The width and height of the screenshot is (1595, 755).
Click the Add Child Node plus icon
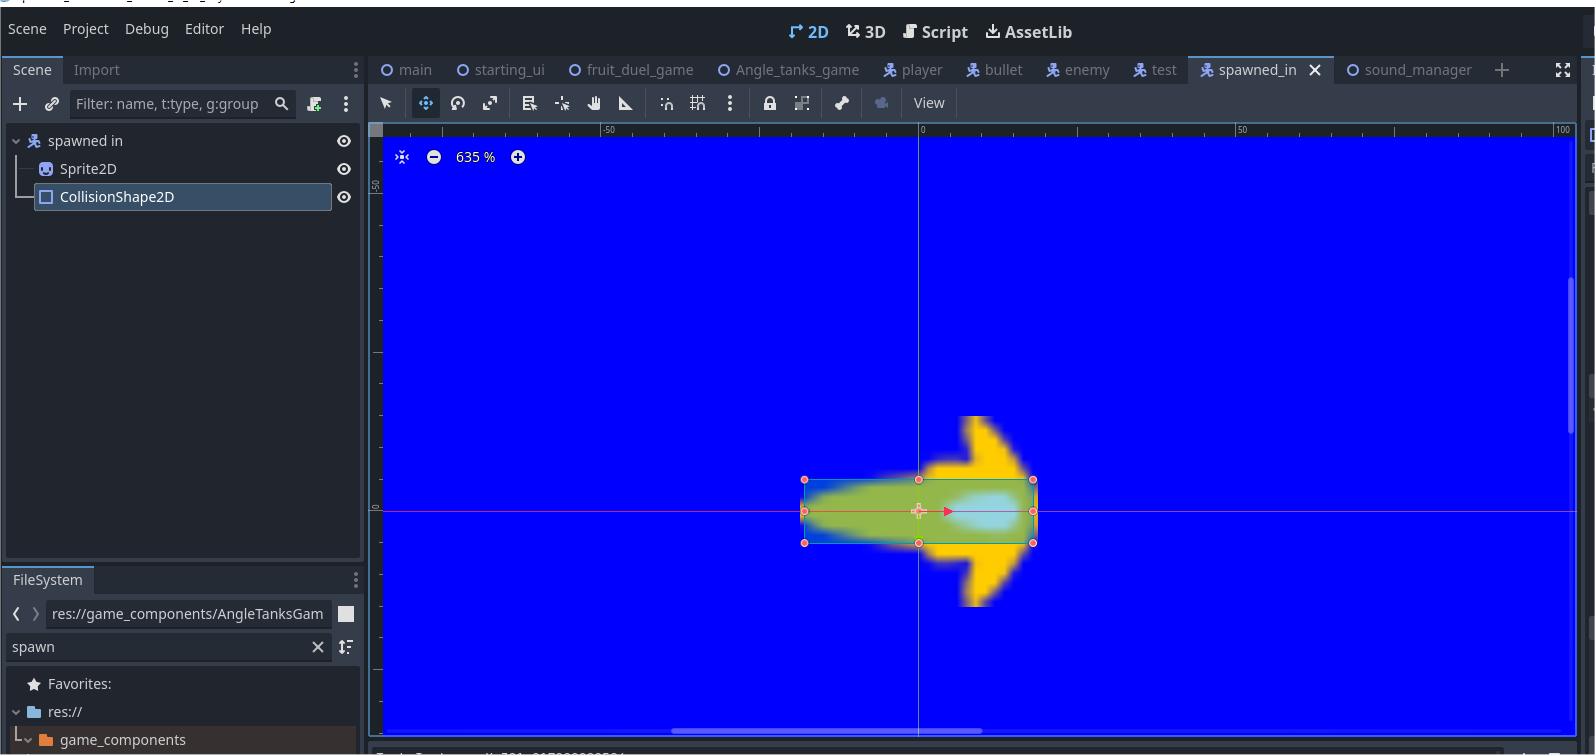[x=20, y=104]
